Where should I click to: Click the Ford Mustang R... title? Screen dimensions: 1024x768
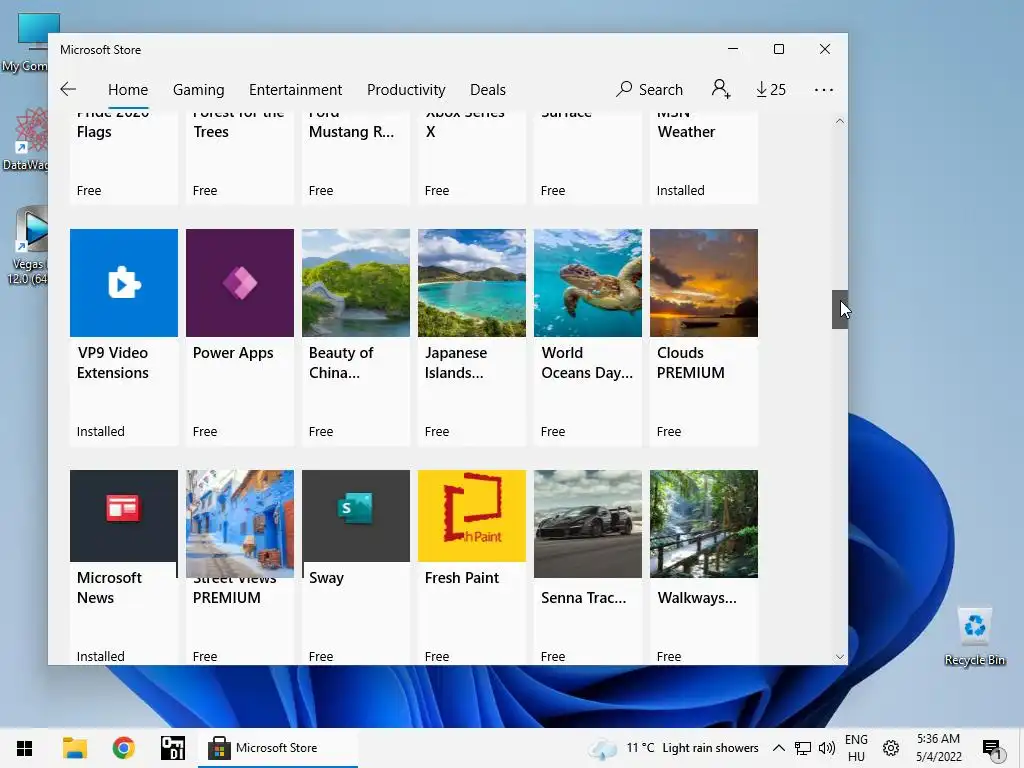(x=351, y=125)
